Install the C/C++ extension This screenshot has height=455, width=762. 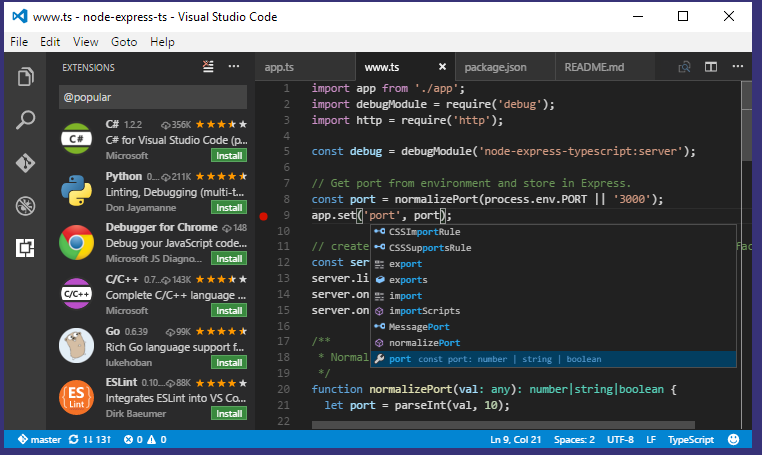coord(229,311)
